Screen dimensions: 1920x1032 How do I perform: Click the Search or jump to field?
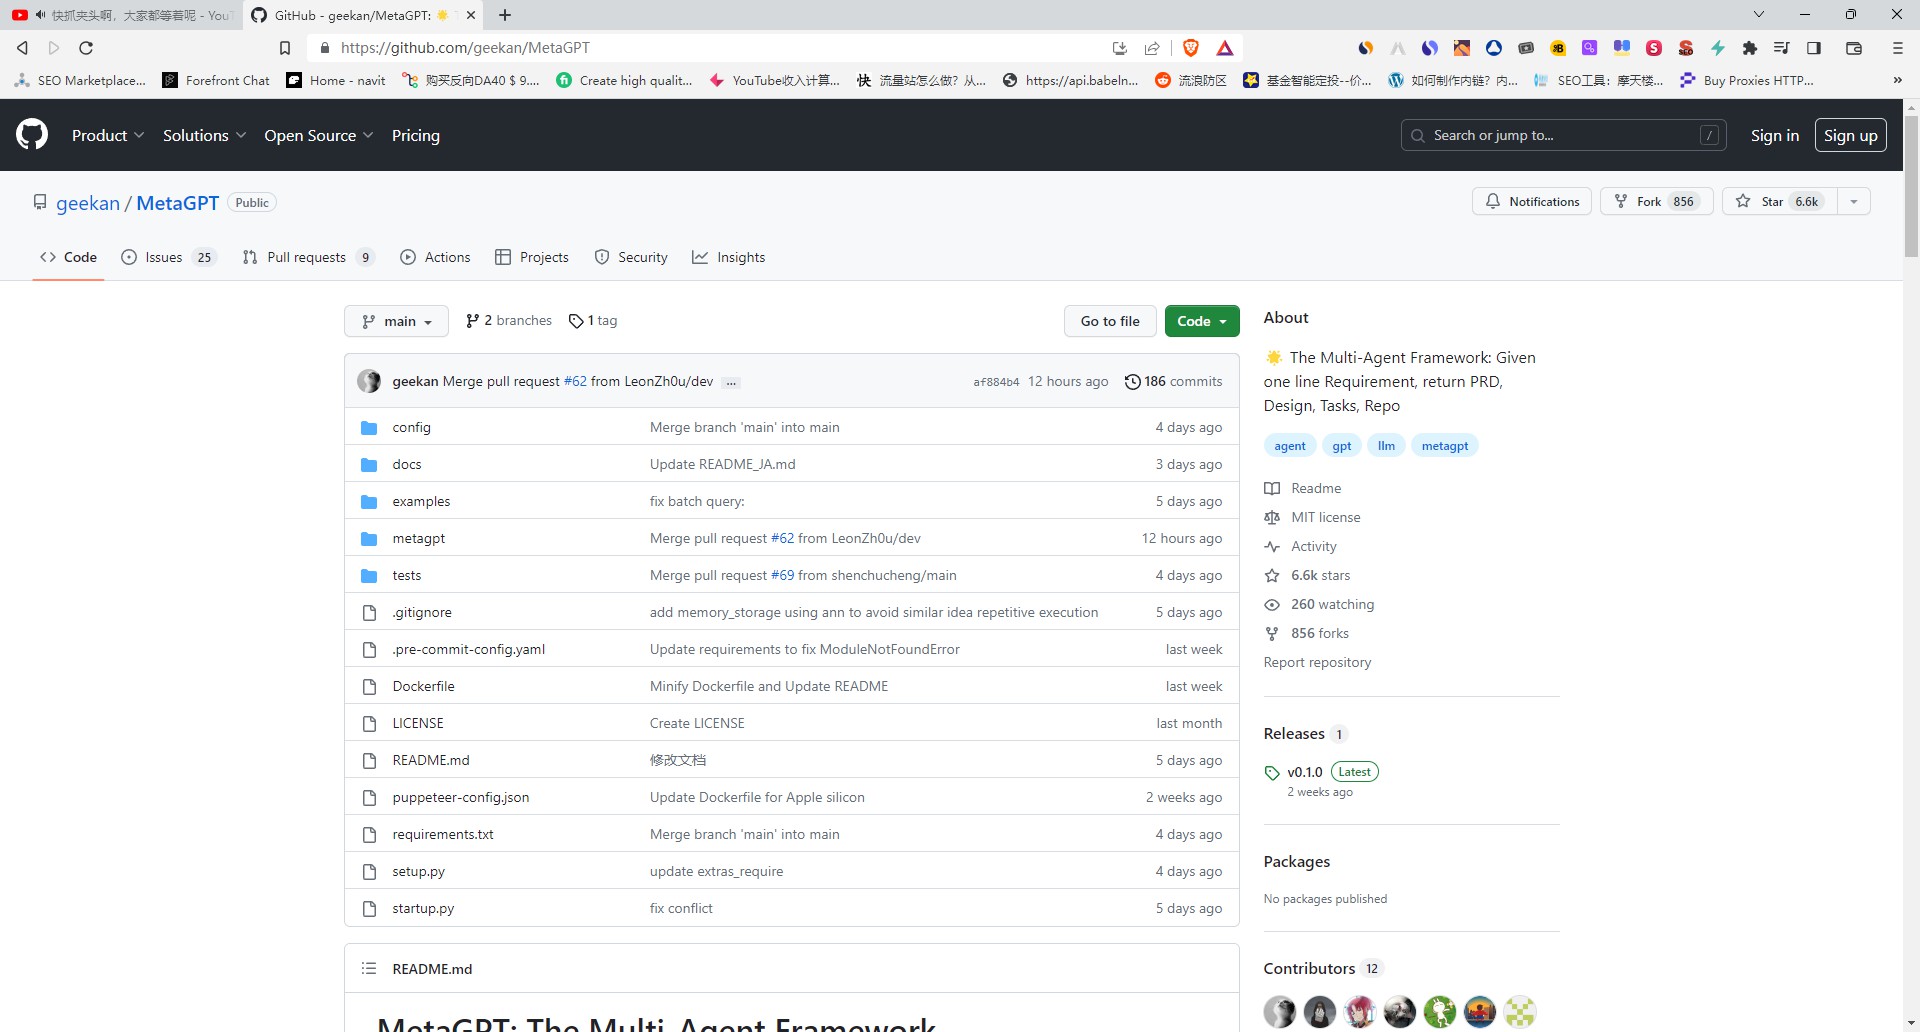pyautogui.click(x=1560, y=135)
